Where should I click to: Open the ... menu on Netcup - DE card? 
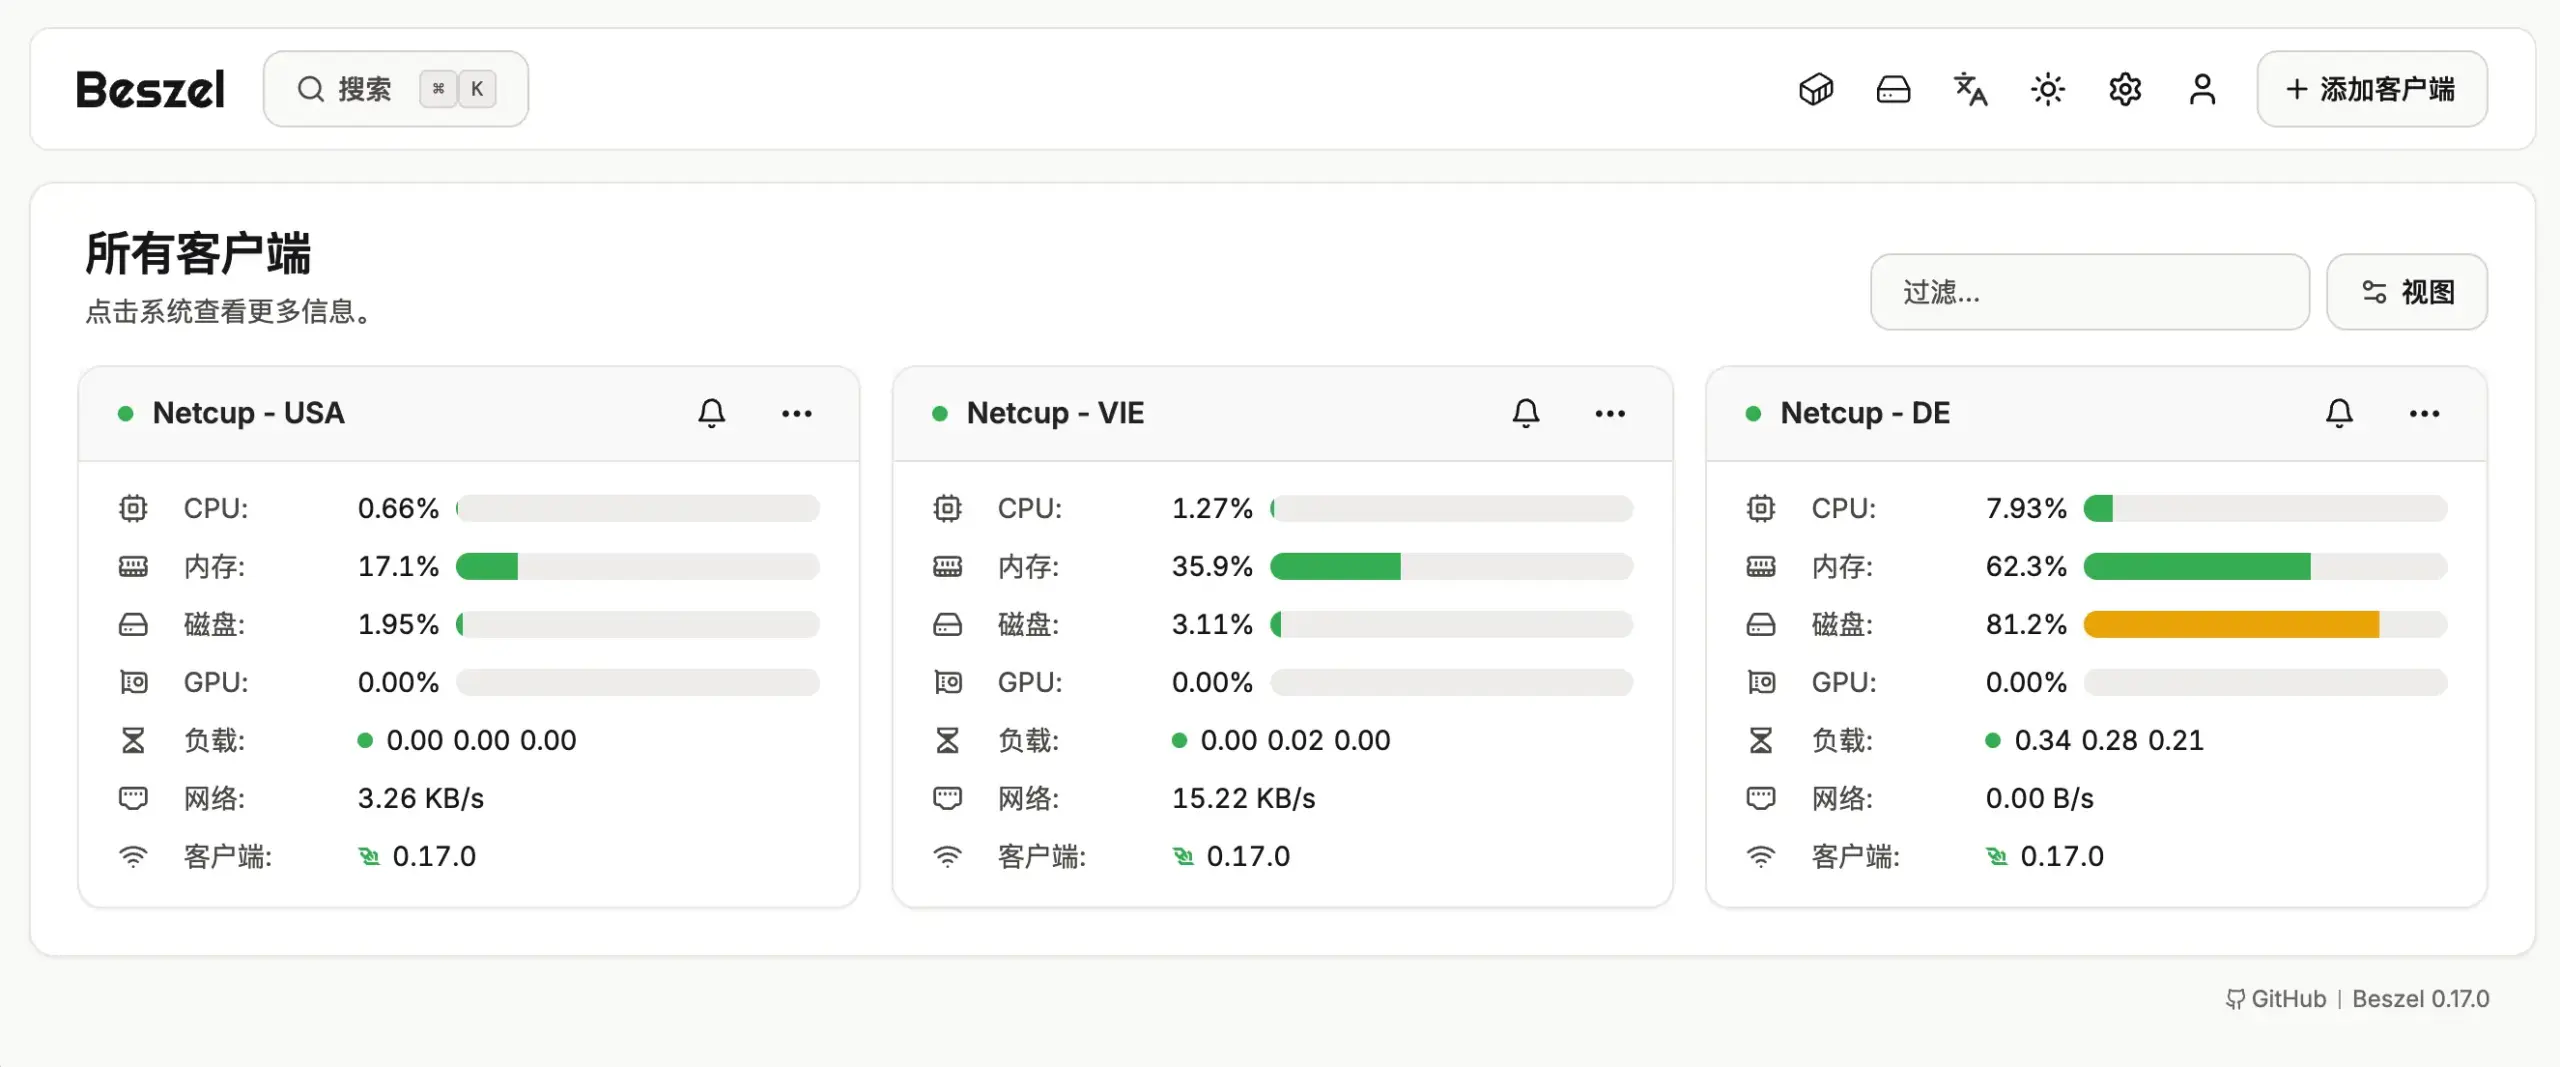2424,413
